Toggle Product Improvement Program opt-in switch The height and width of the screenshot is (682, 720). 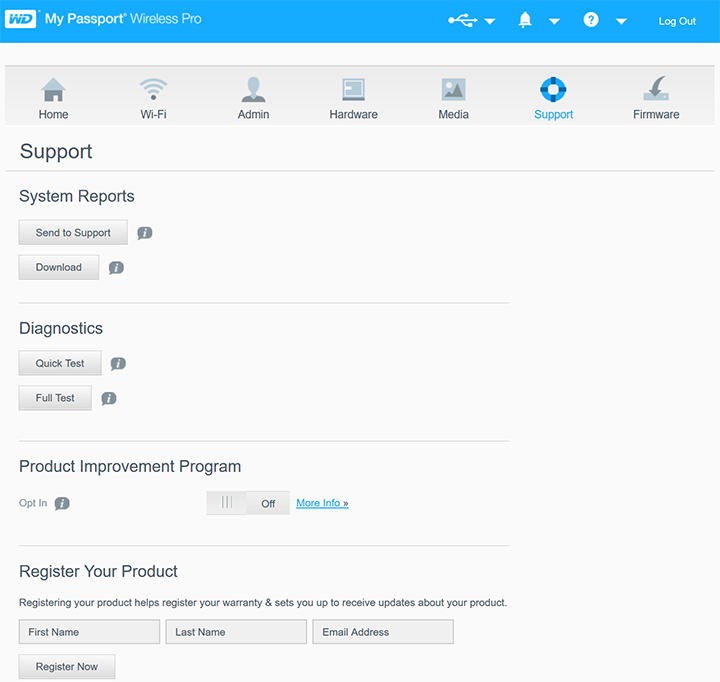click(x=247, y=503)
